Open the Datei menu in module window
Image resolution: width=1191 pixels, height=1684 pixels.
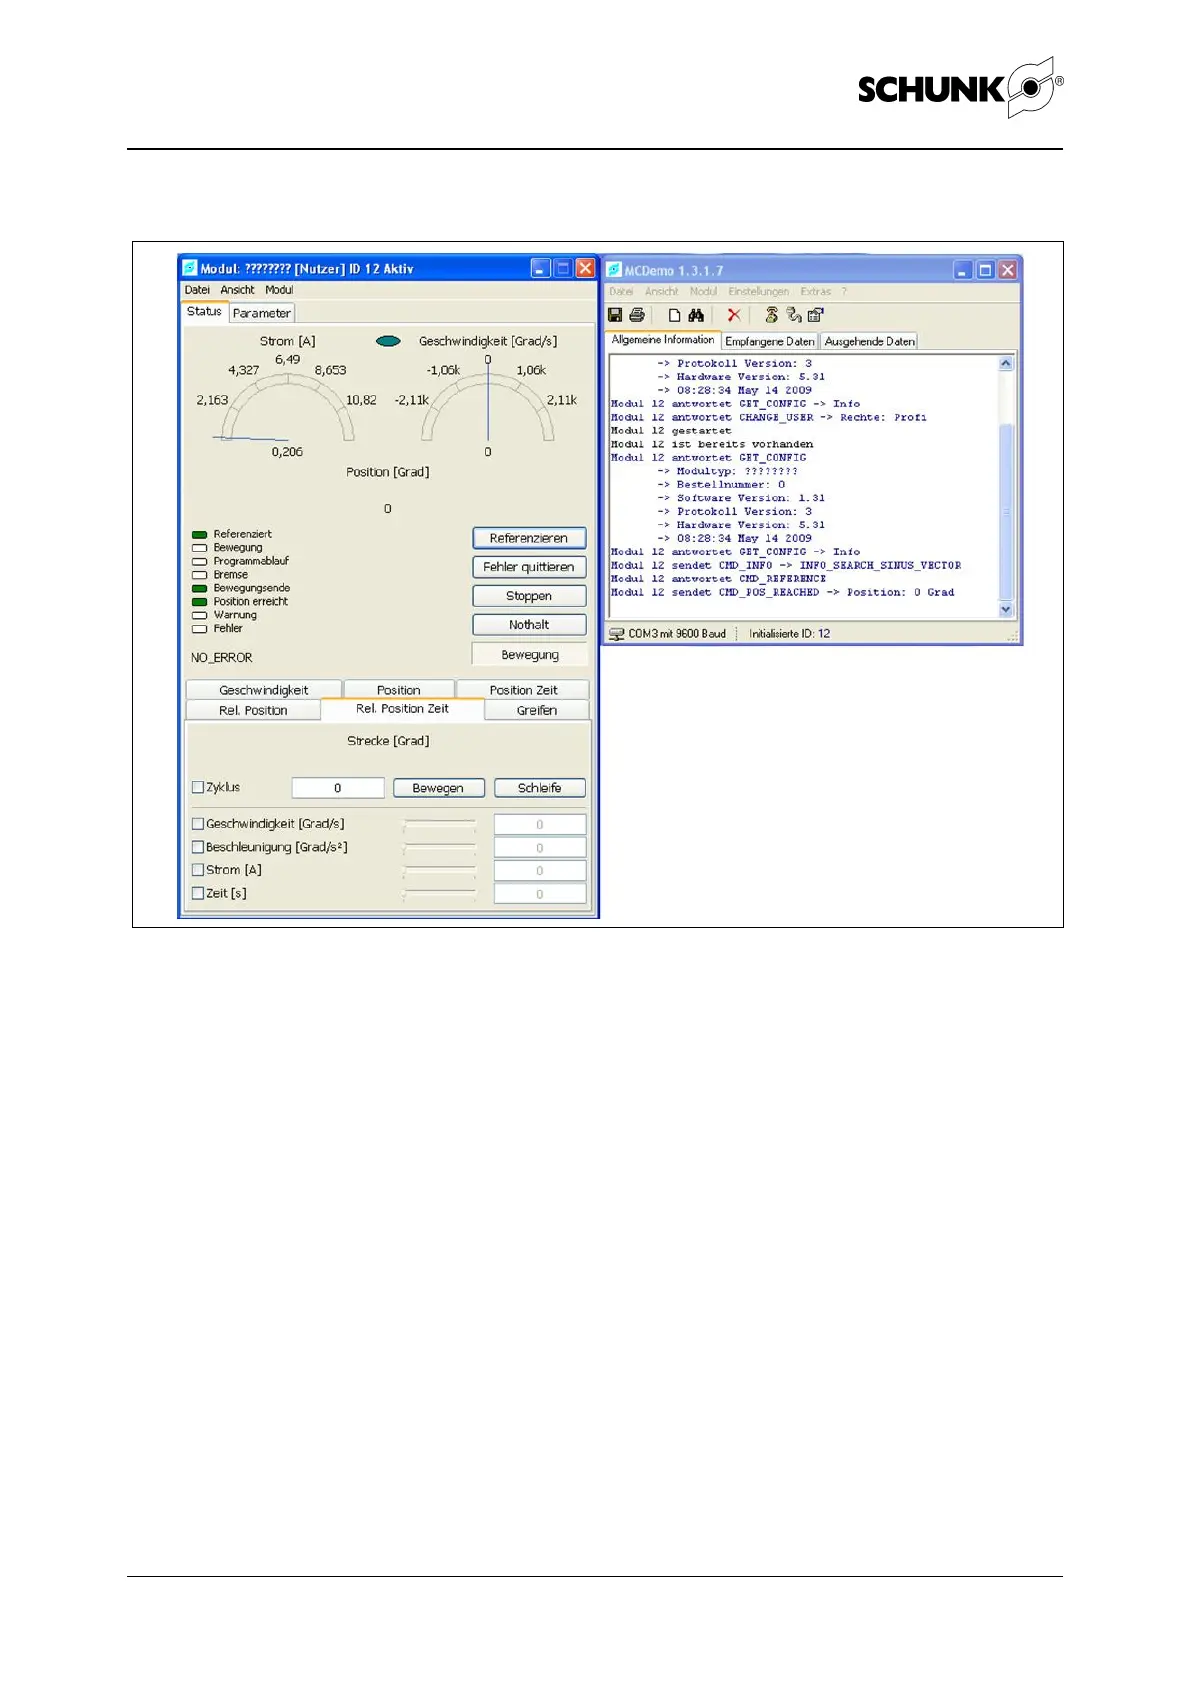[x=197, y=290]
